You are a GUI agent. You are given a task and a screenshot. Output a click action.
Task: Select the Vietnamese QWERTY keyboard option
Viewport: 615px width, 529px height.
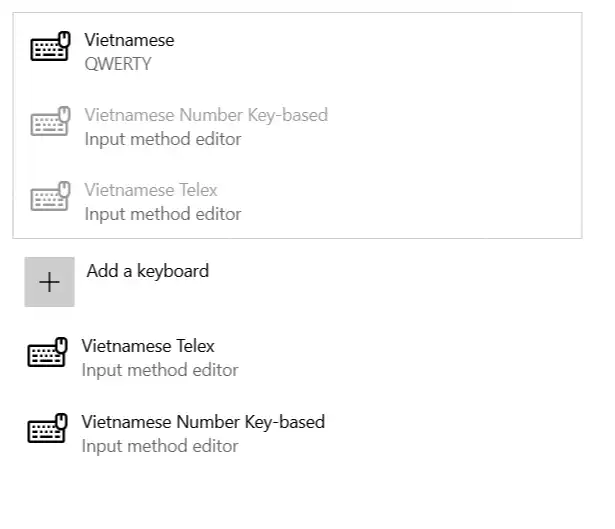click(x=297, y=52)
